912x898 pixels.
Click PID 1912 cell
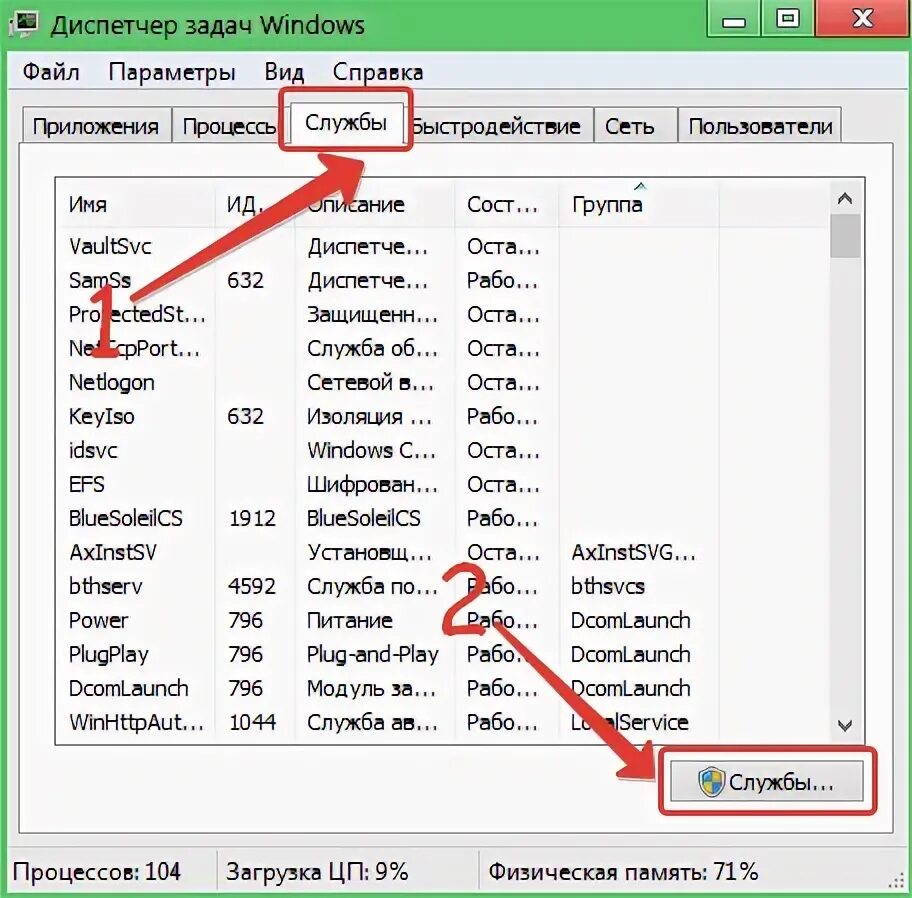(x=252, y=518)
